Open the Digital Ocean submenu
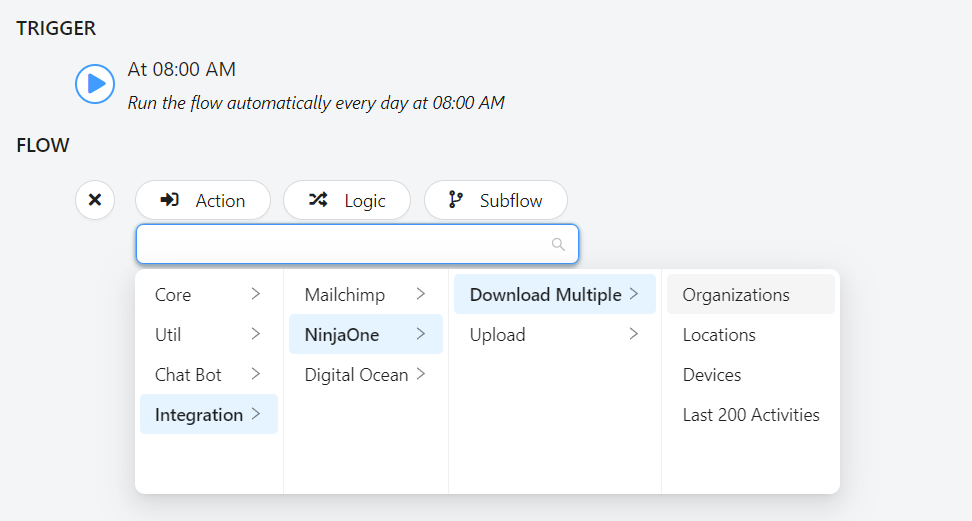The height and width of the screenshot is (521, 972). click(x=366, y=375)
